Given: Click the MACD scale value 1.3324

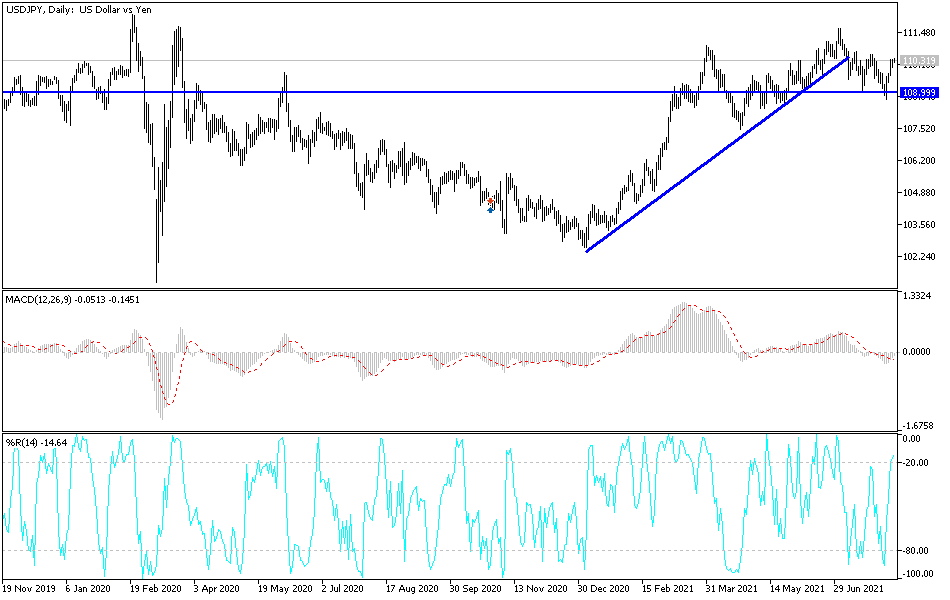Looking at the screenshot, I should click(x=917, y=296).
